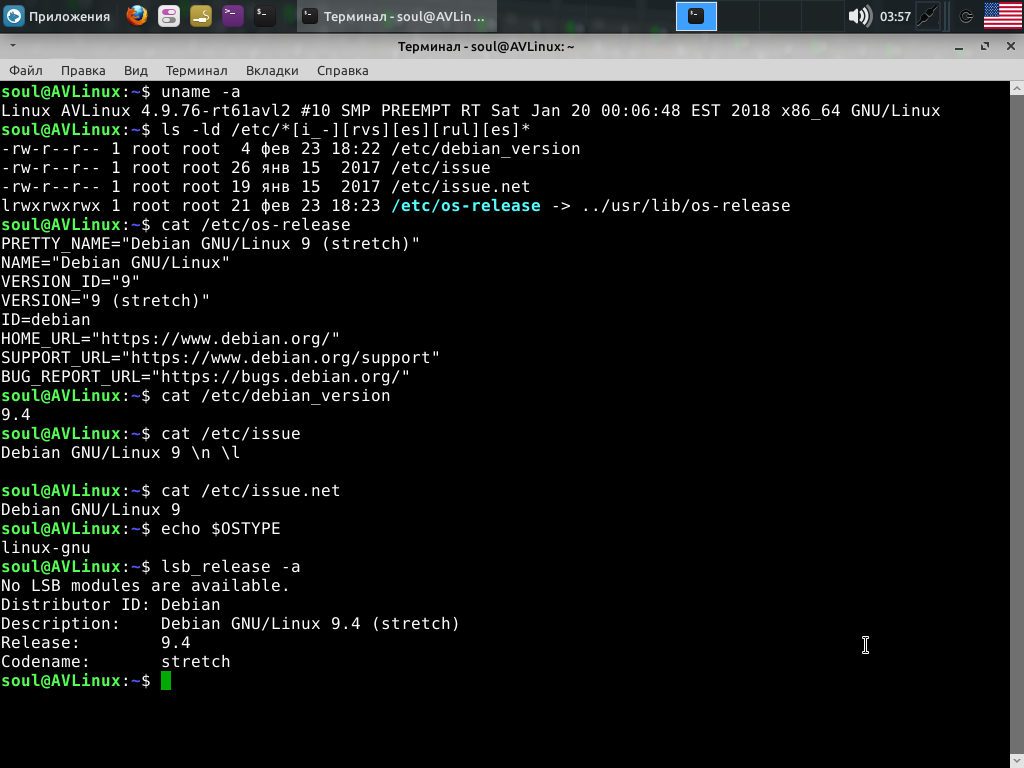Minimize the terminal window
Screen dimensions: 1024x768
pos(959,47)
